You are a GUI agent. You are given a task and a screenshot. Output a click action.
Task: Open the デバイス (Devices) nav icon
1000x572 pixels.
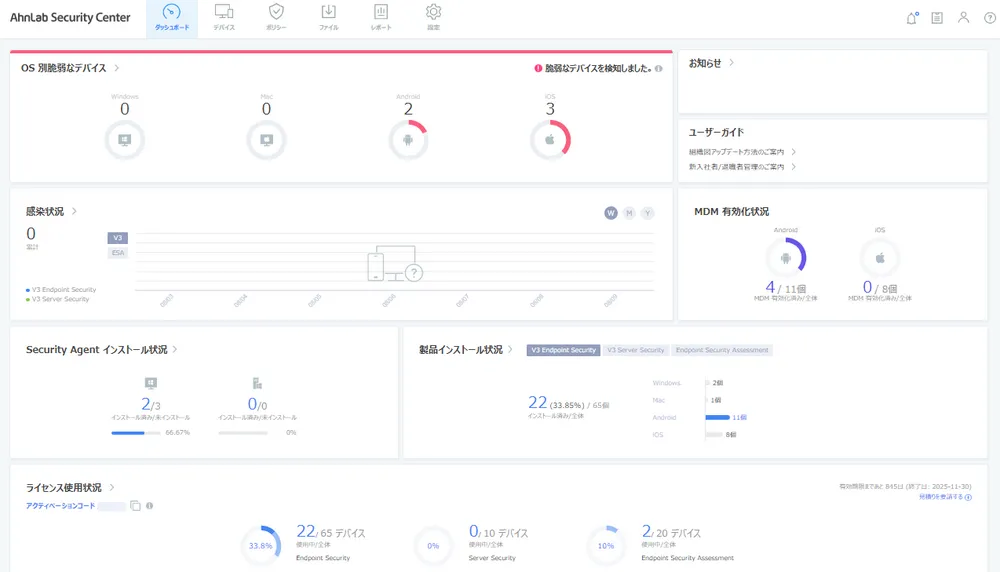(x=224, y=17)
